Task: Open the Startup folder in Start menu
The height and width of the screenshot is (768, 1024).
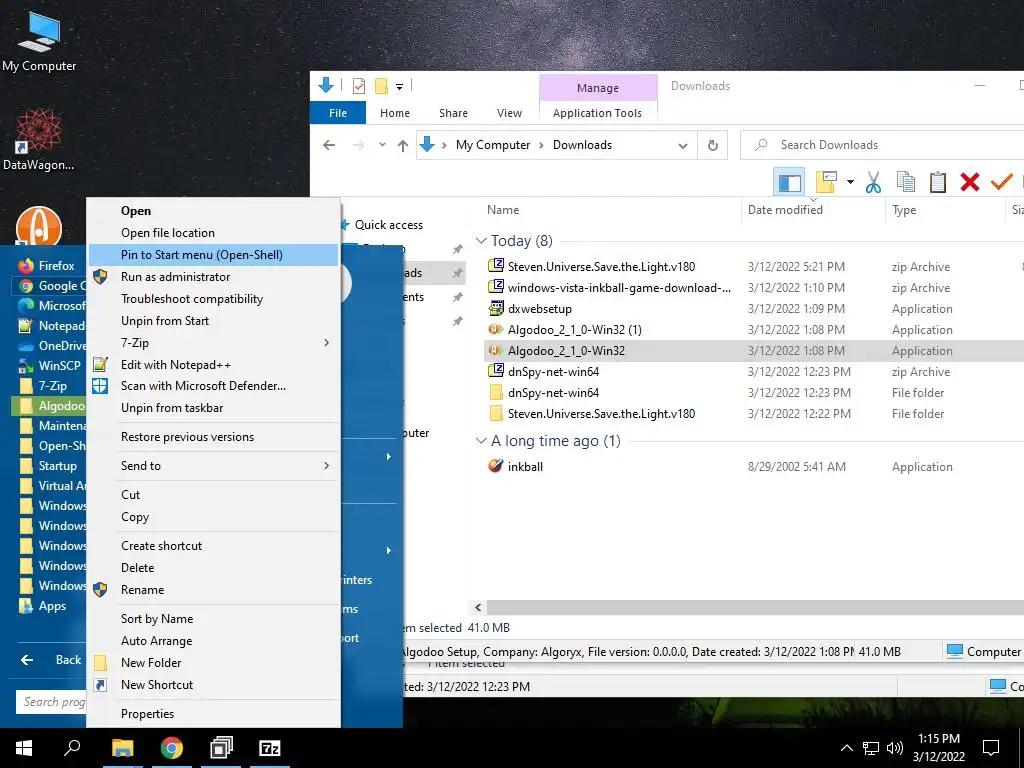Action: click(x=49, y=466)
